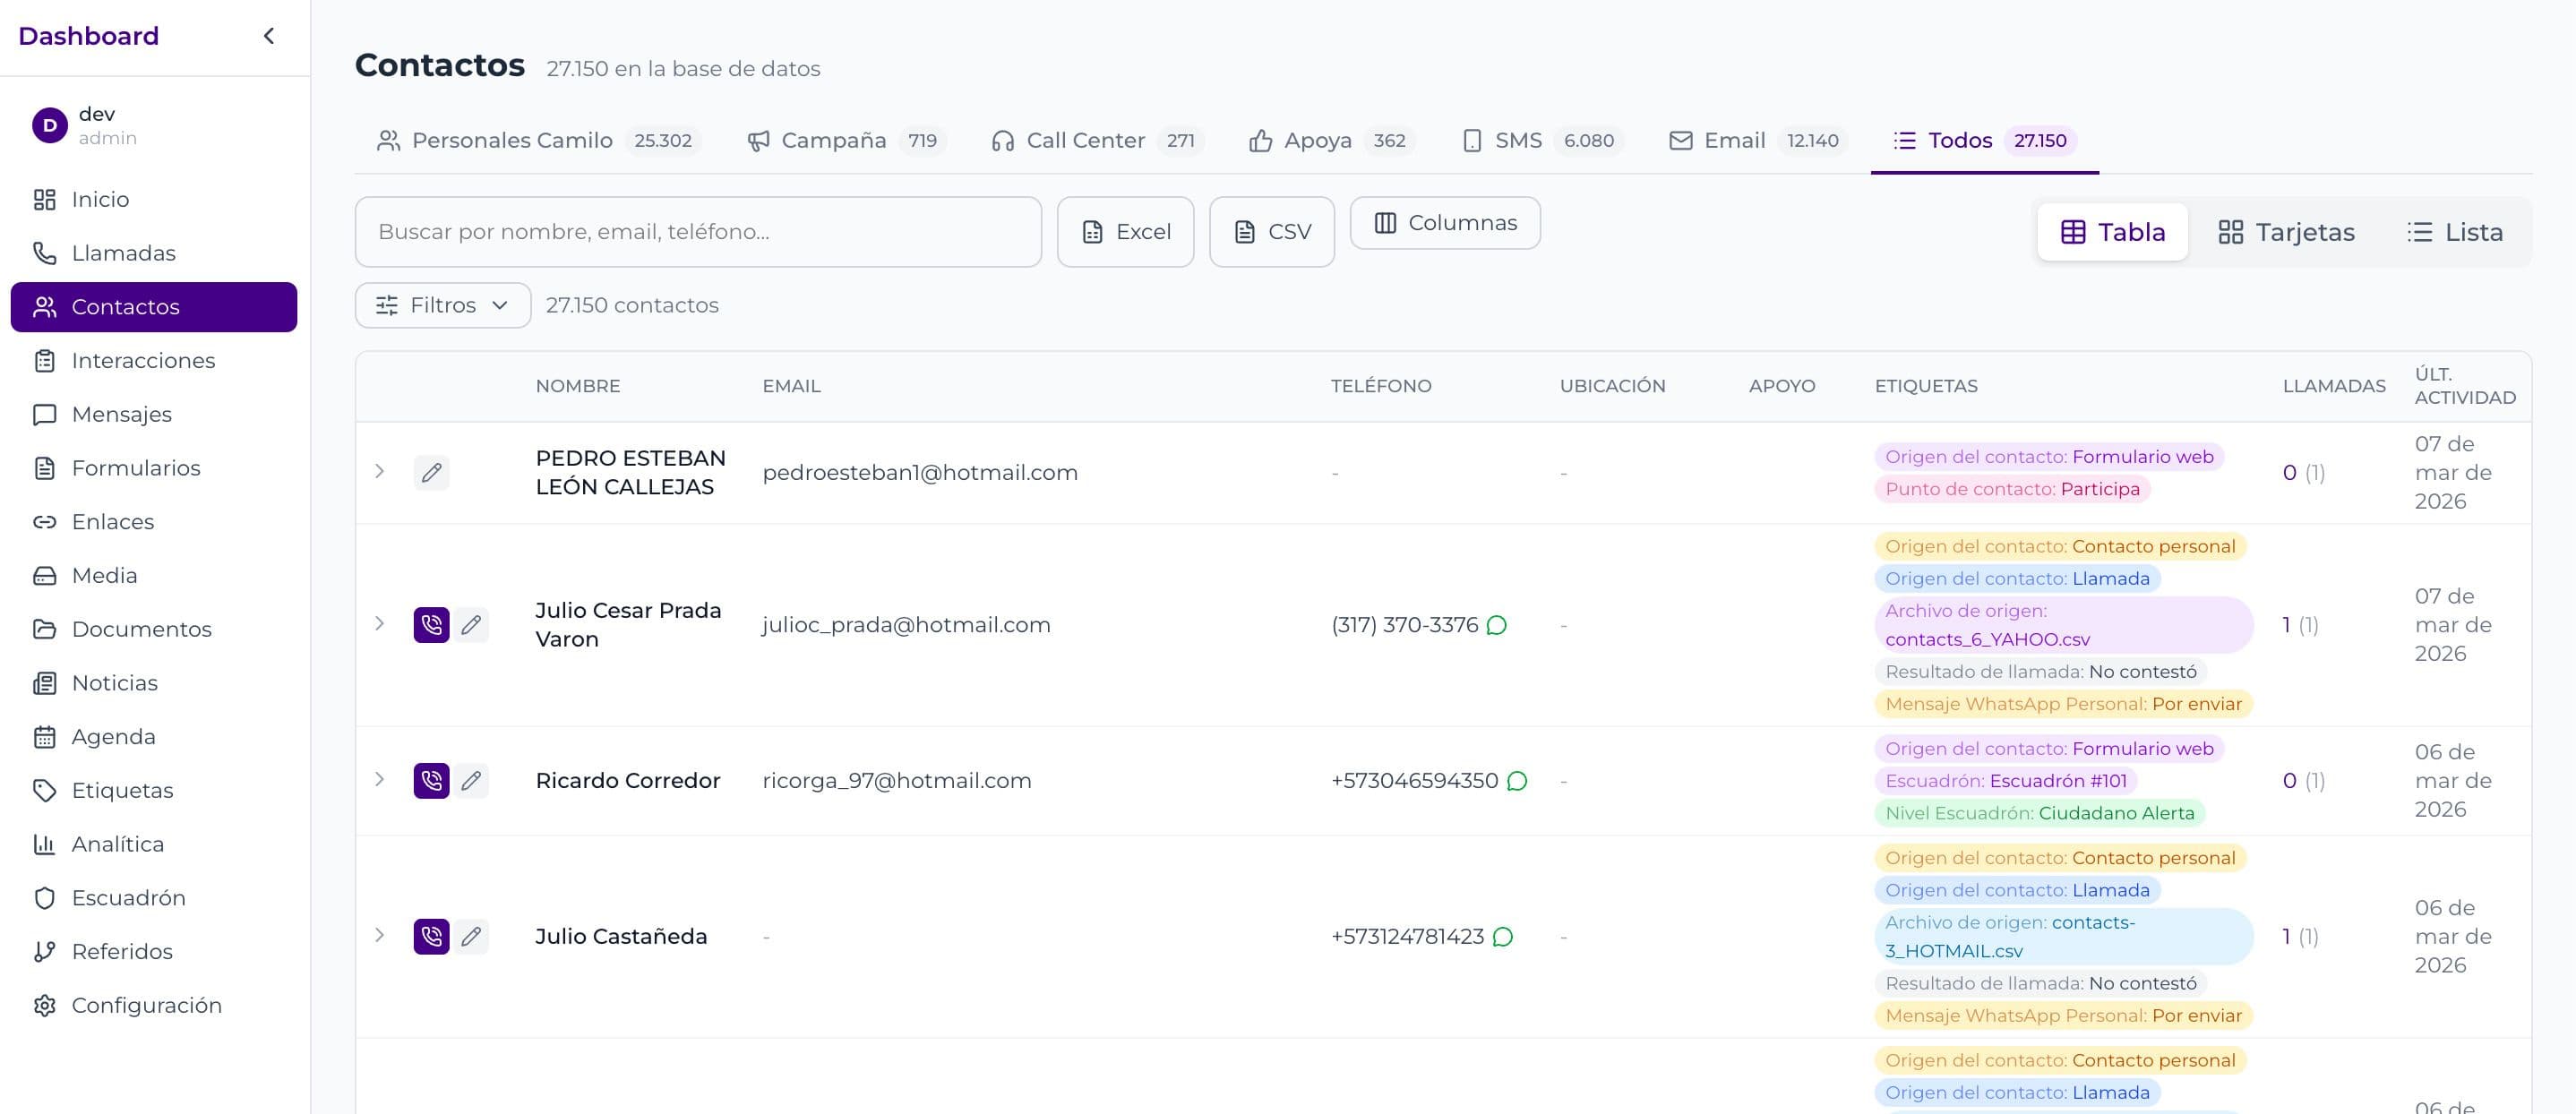Switch to the Call Center tab
Image resolution: width=2576 pixels, height=1114 pixels.
(x=1097, y=141)
